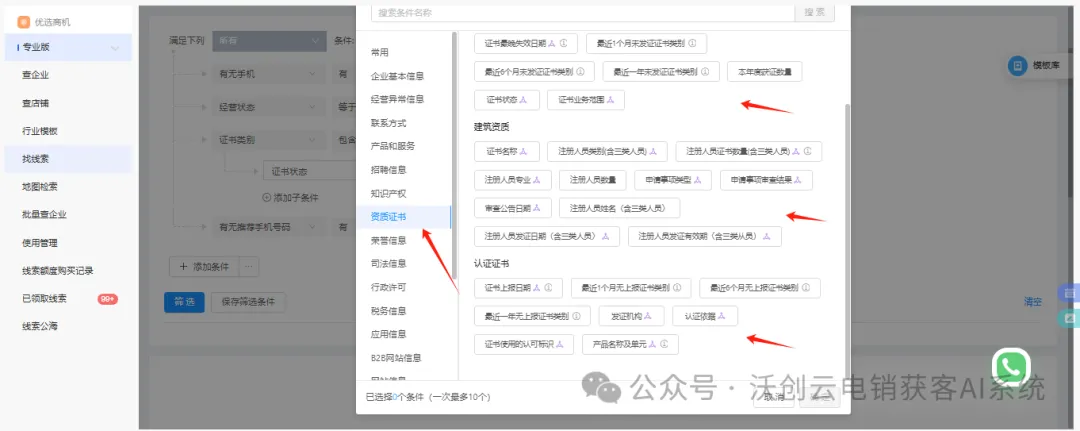Viewport: 1080px width, 431px height.
Task: Select the 经营异常信息 category
Action: [397, 99]
